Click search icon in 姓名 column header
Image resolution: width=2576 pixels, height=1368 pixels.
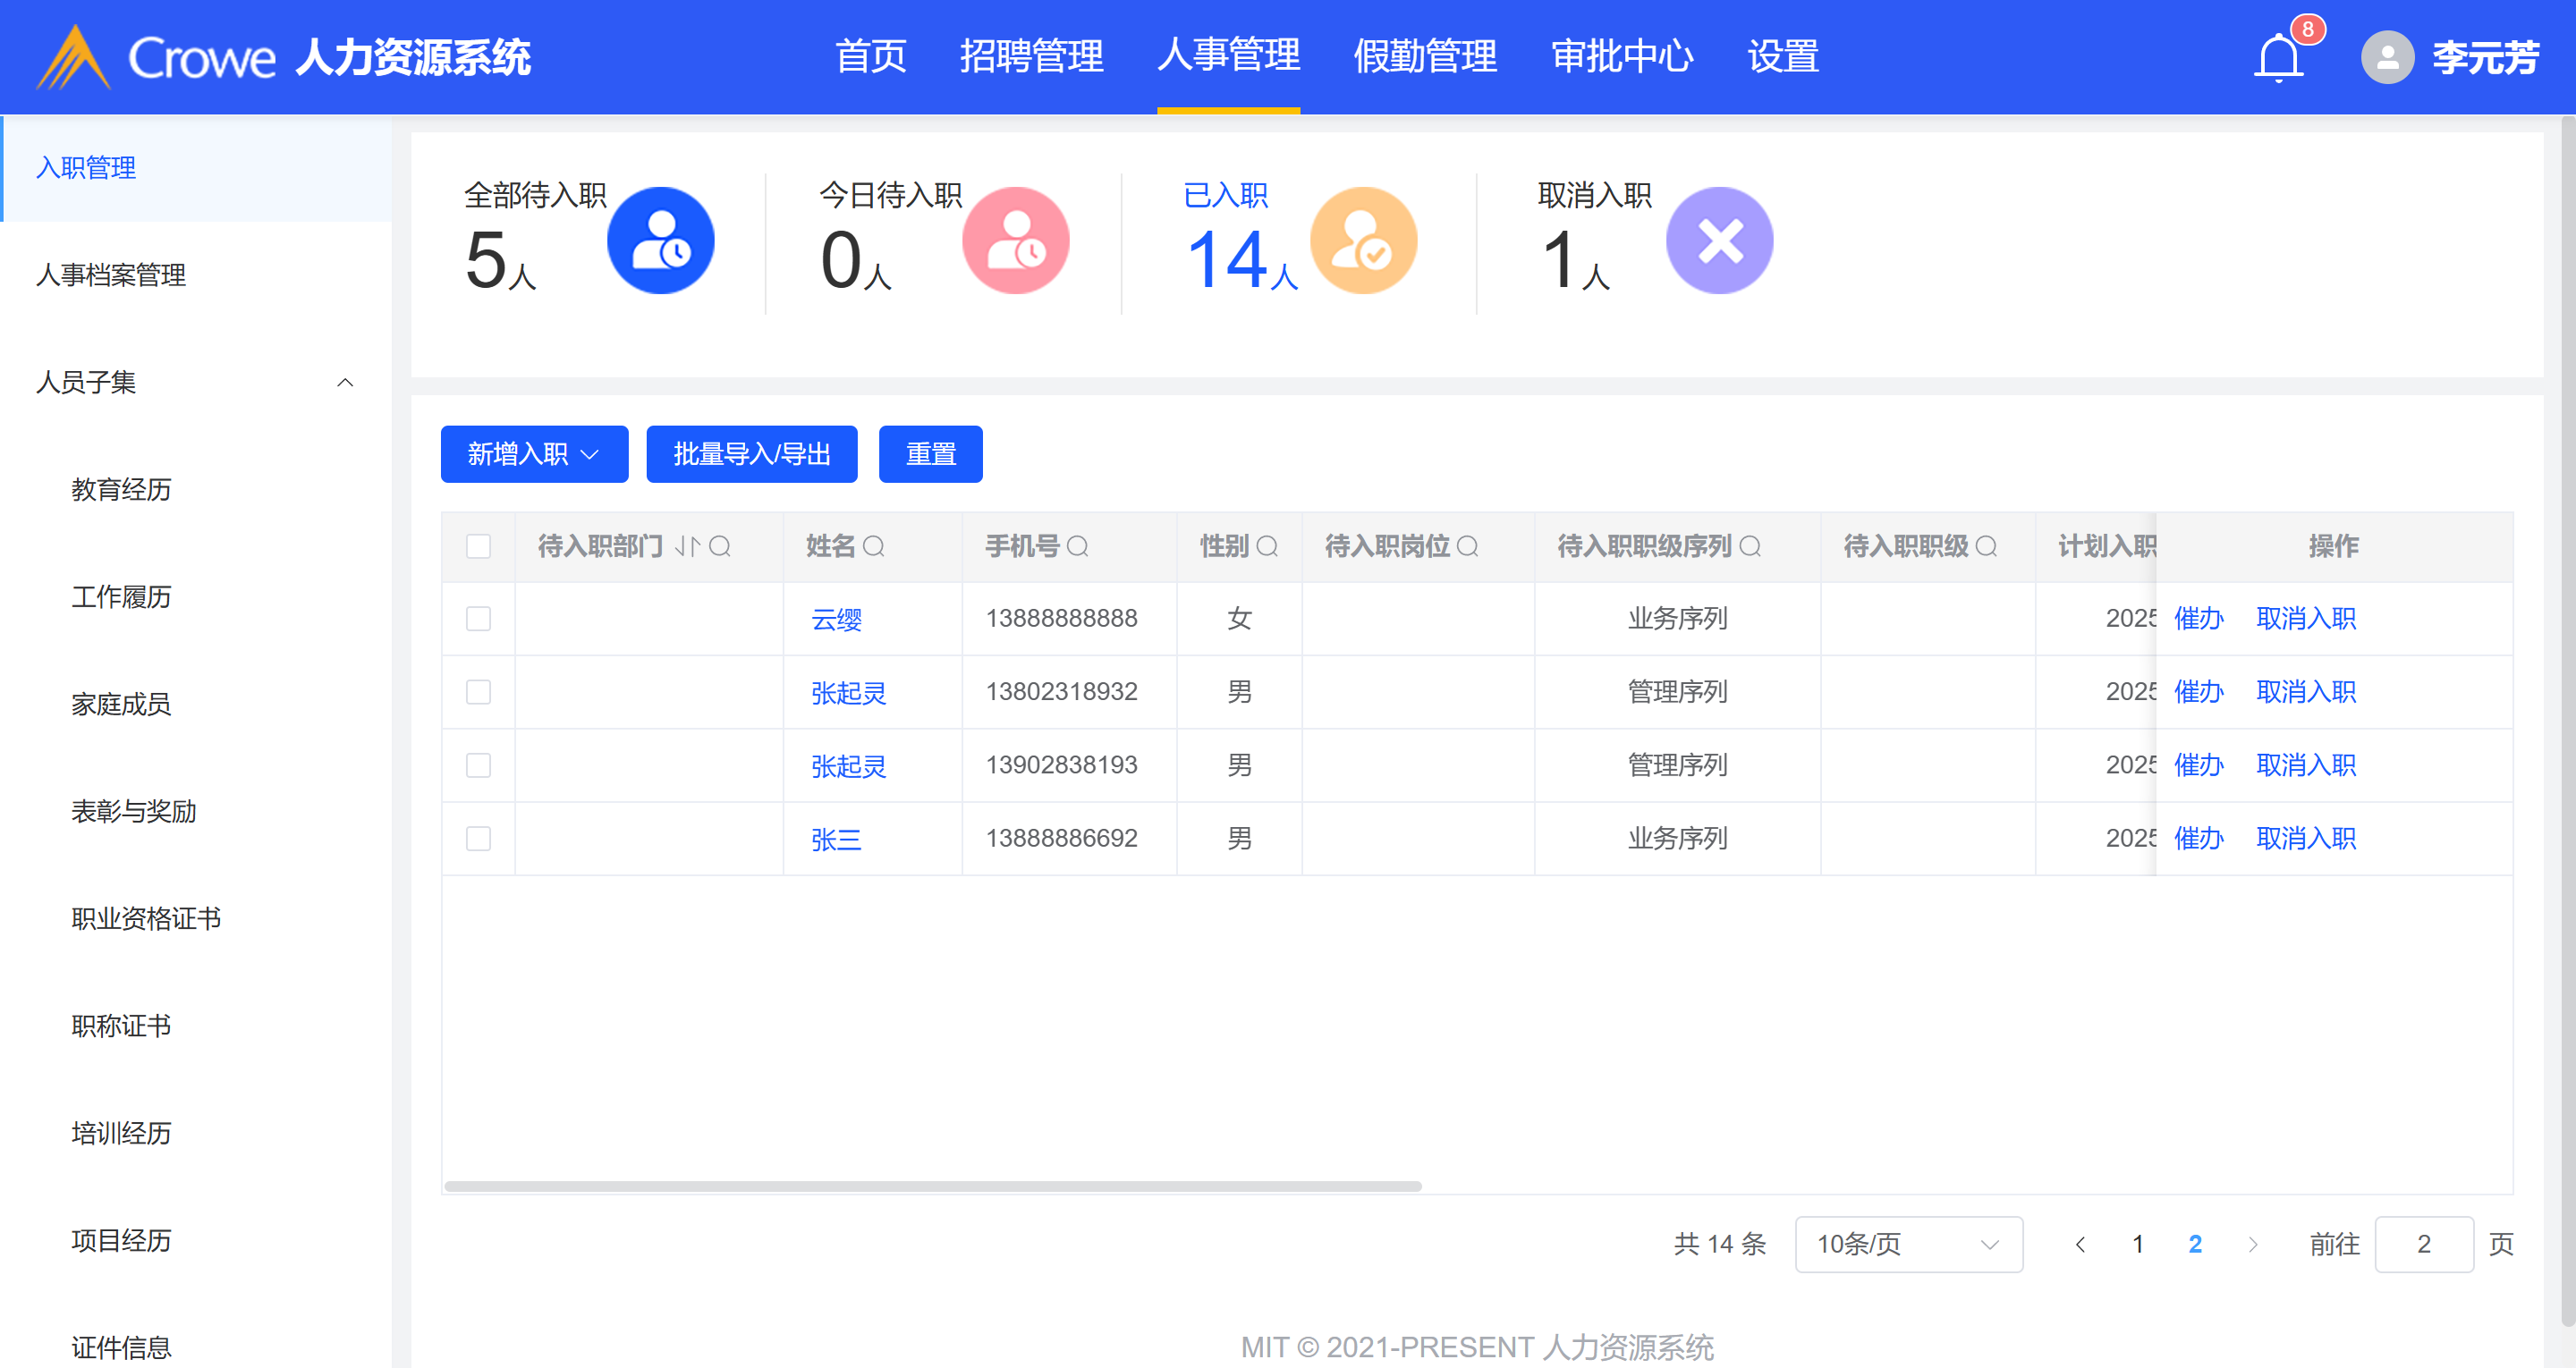click(873, 546)
